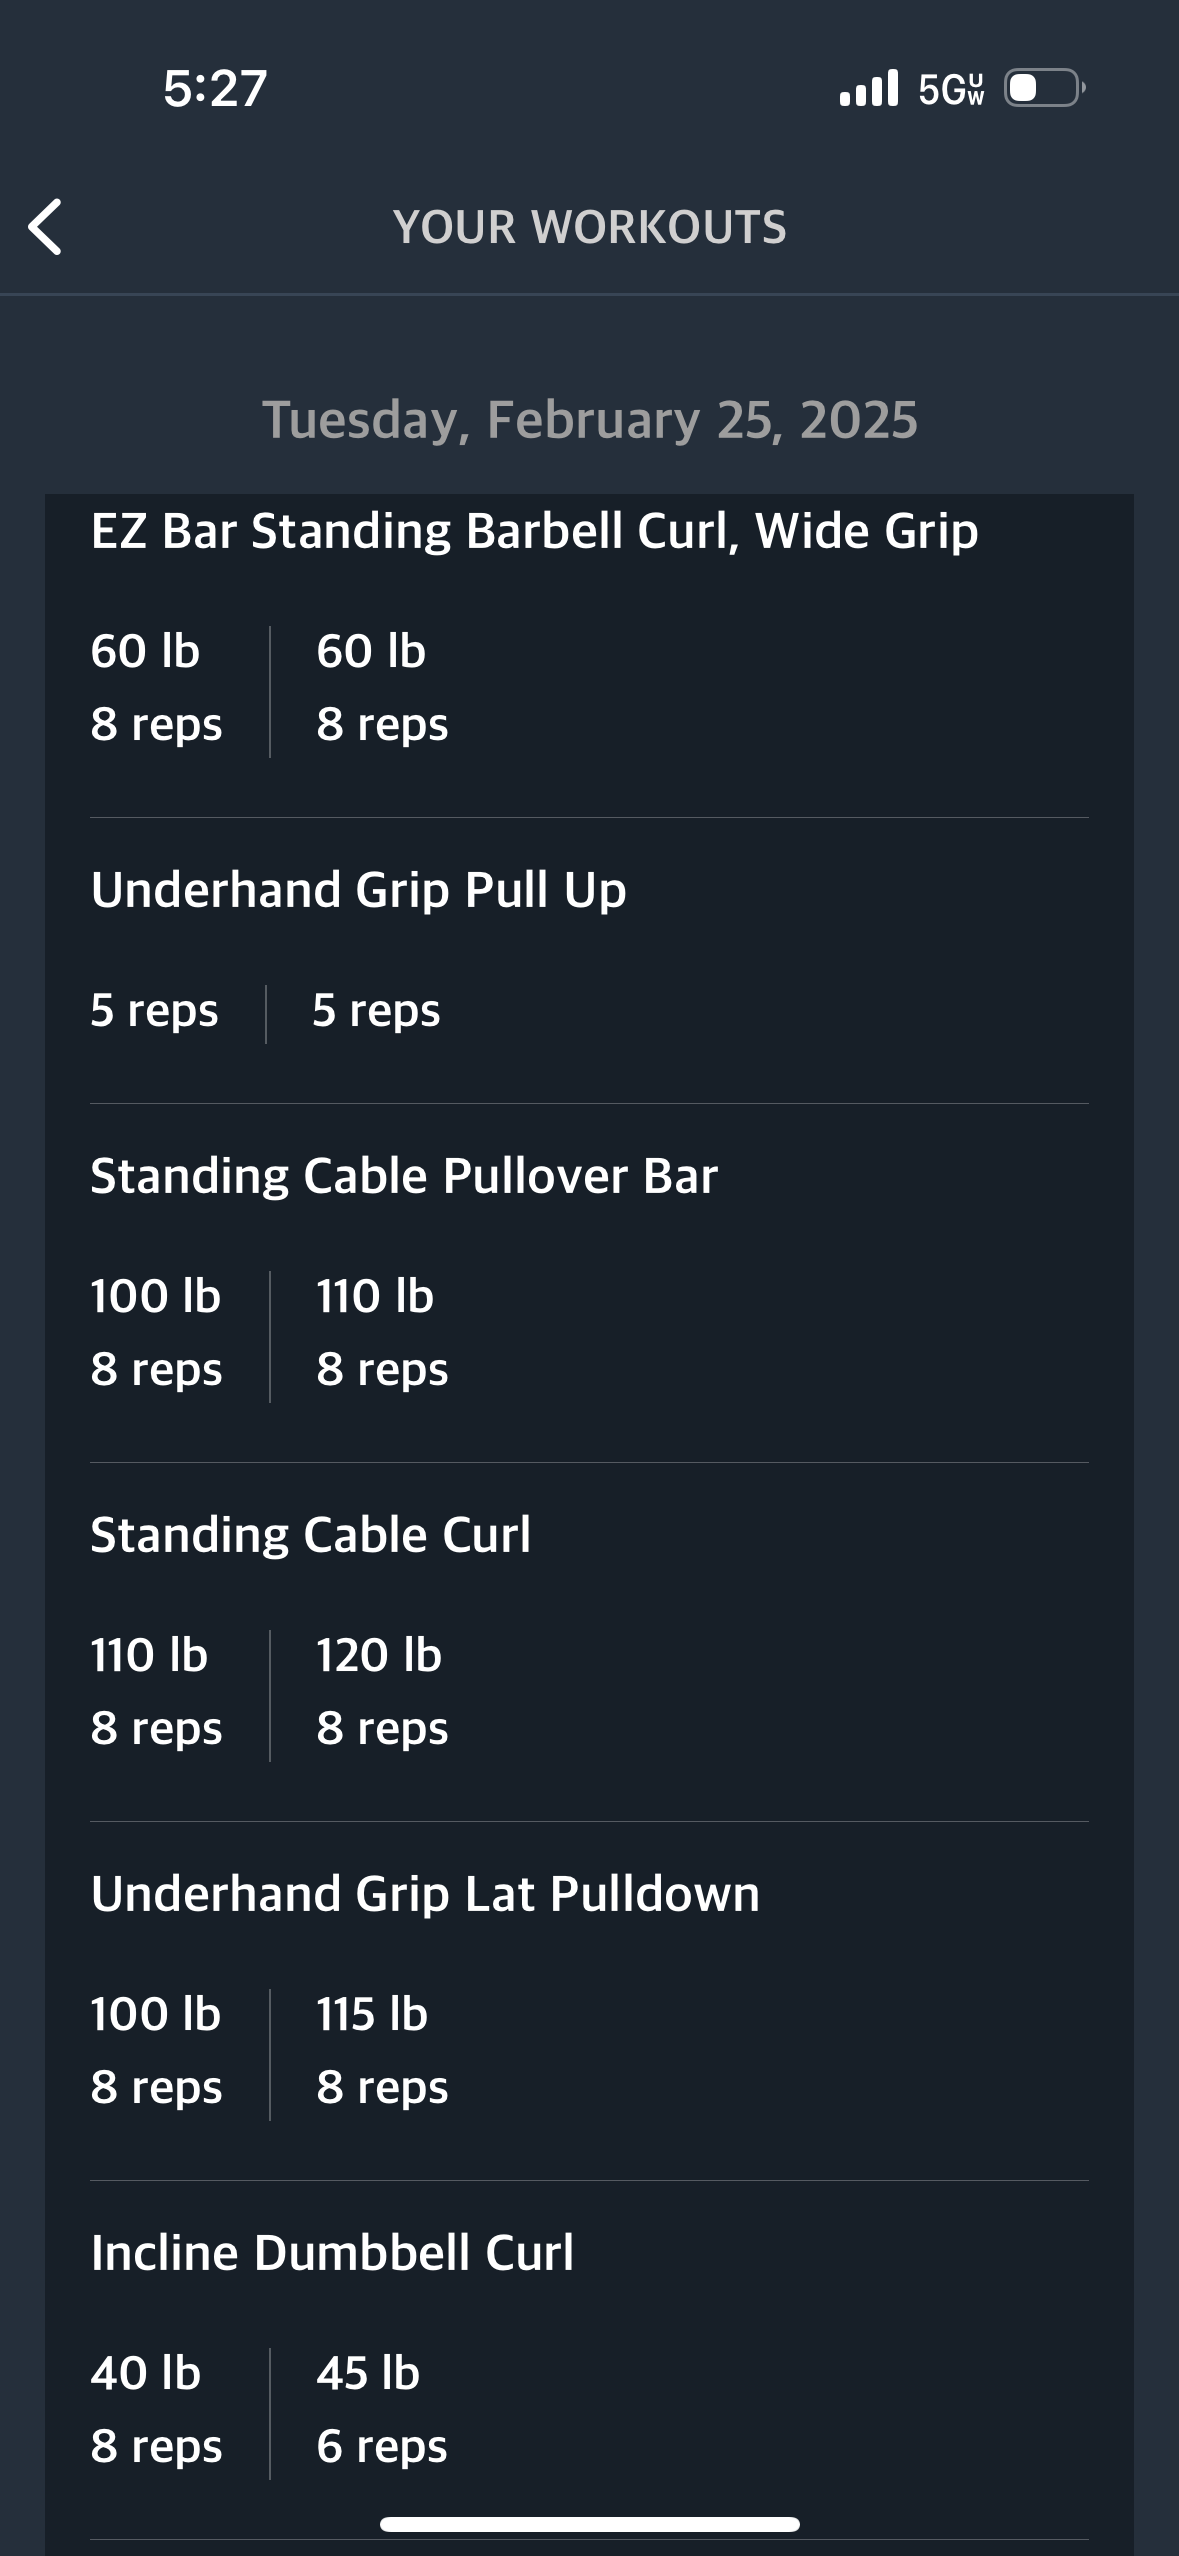Tap the 5G network indicator

point(951,89)
